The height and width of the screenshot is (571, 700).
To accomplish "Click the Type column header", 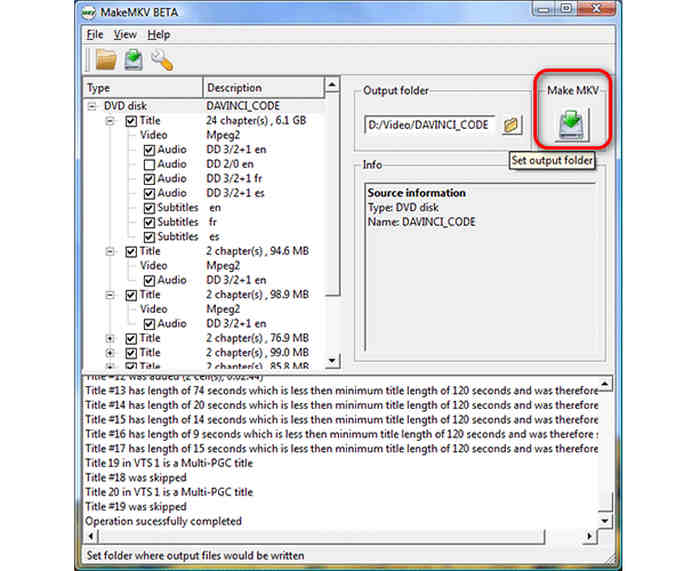I will (x=143, y=88).
